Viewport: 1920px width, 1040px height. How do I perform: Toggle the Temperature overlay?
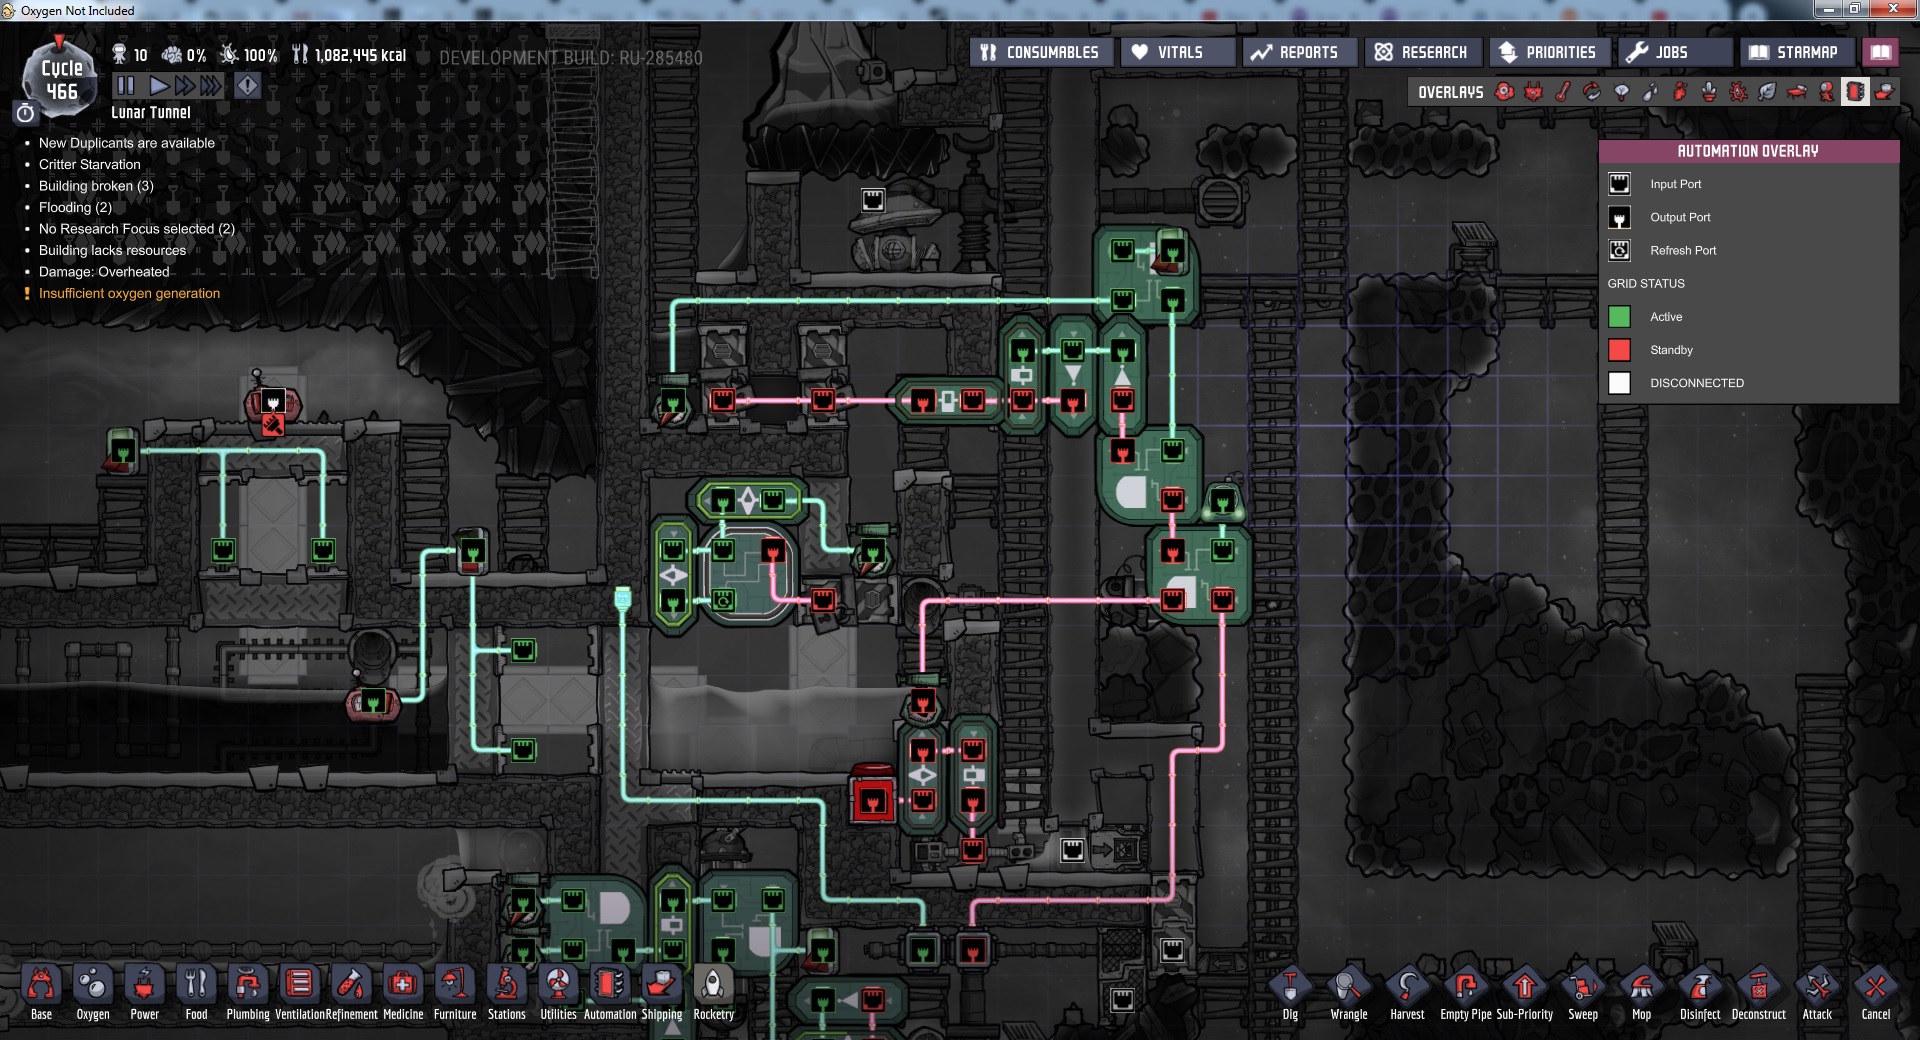coord(1563,92)
